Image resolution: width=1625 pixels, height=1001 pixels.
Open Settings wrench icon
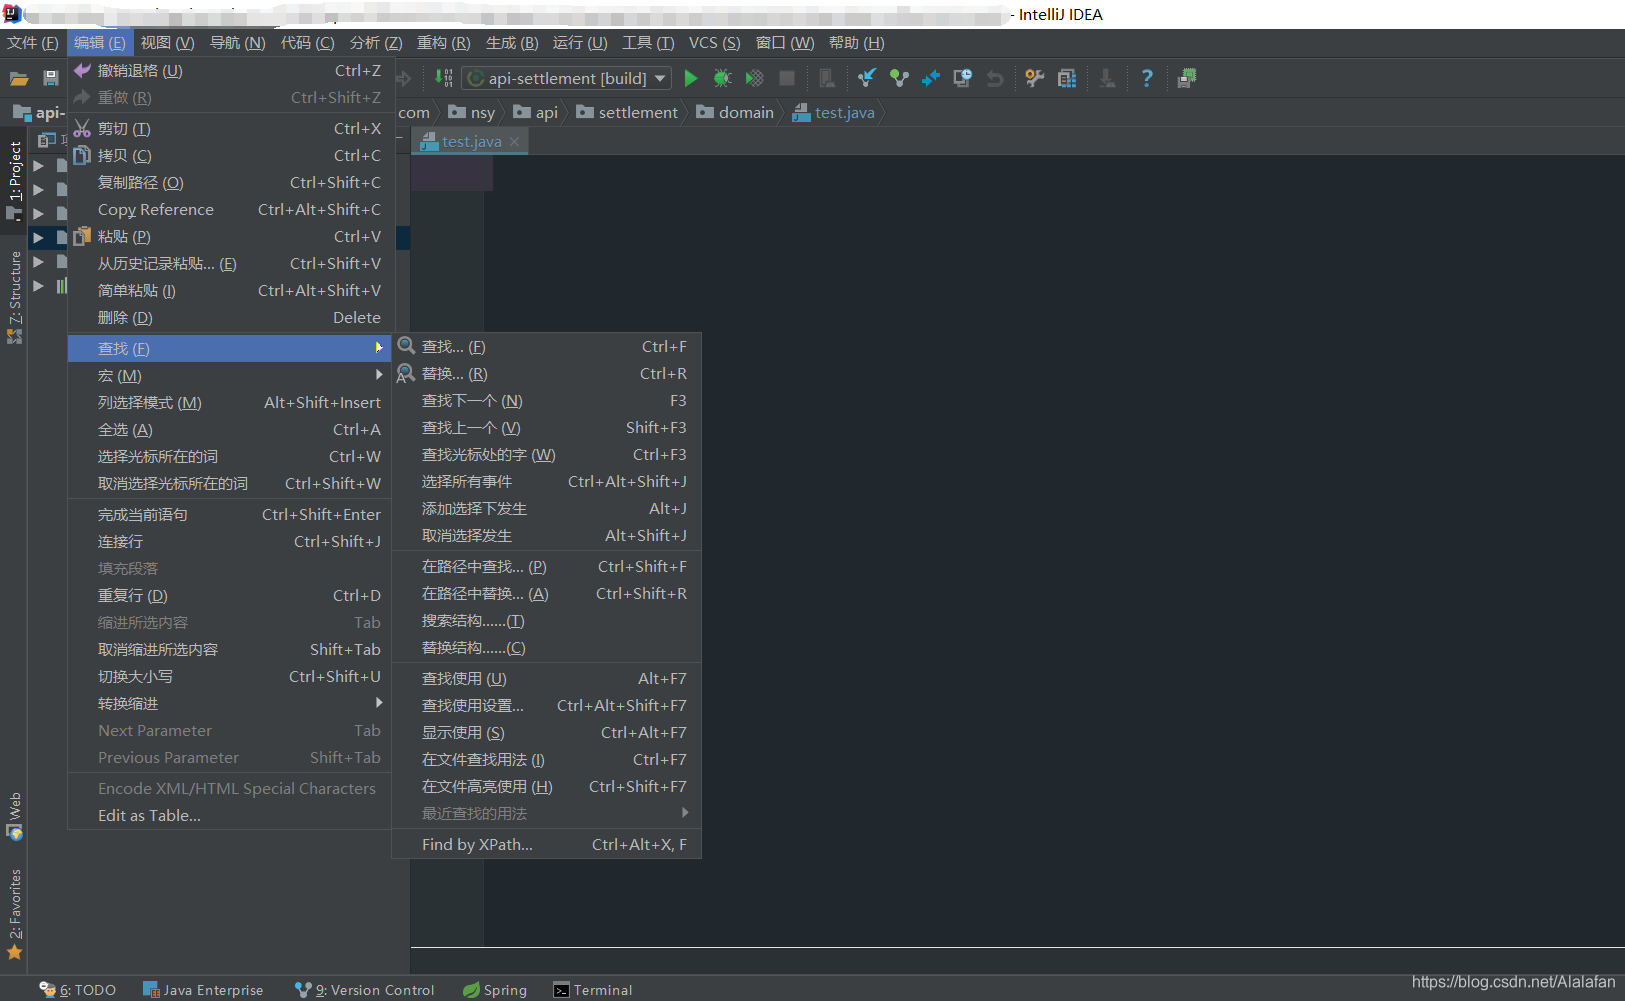point(1034,78)
